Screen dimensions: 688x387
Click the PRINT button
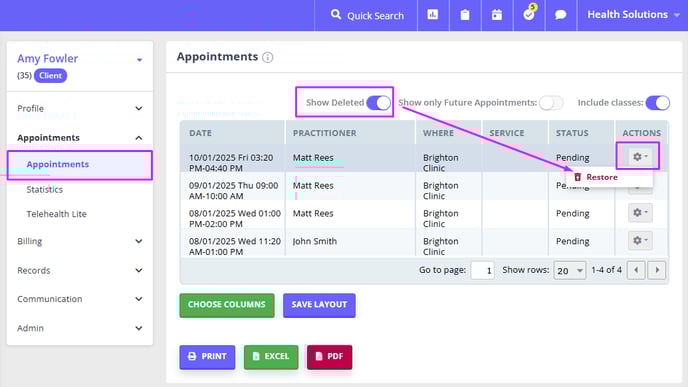coord(207,357)
